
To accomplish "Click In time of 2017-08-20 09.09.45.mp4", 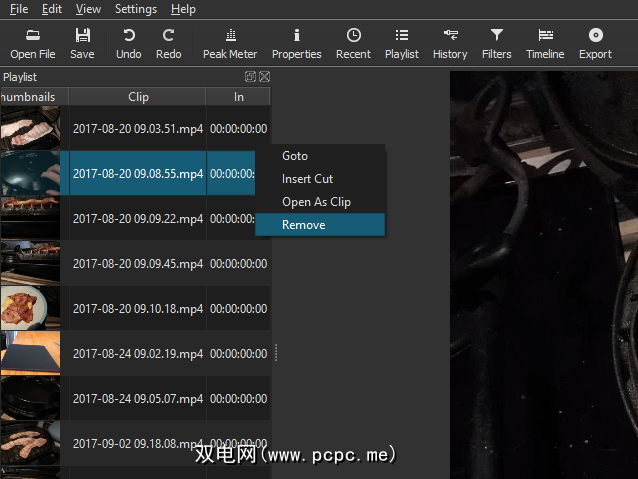I will coord(238,263).
